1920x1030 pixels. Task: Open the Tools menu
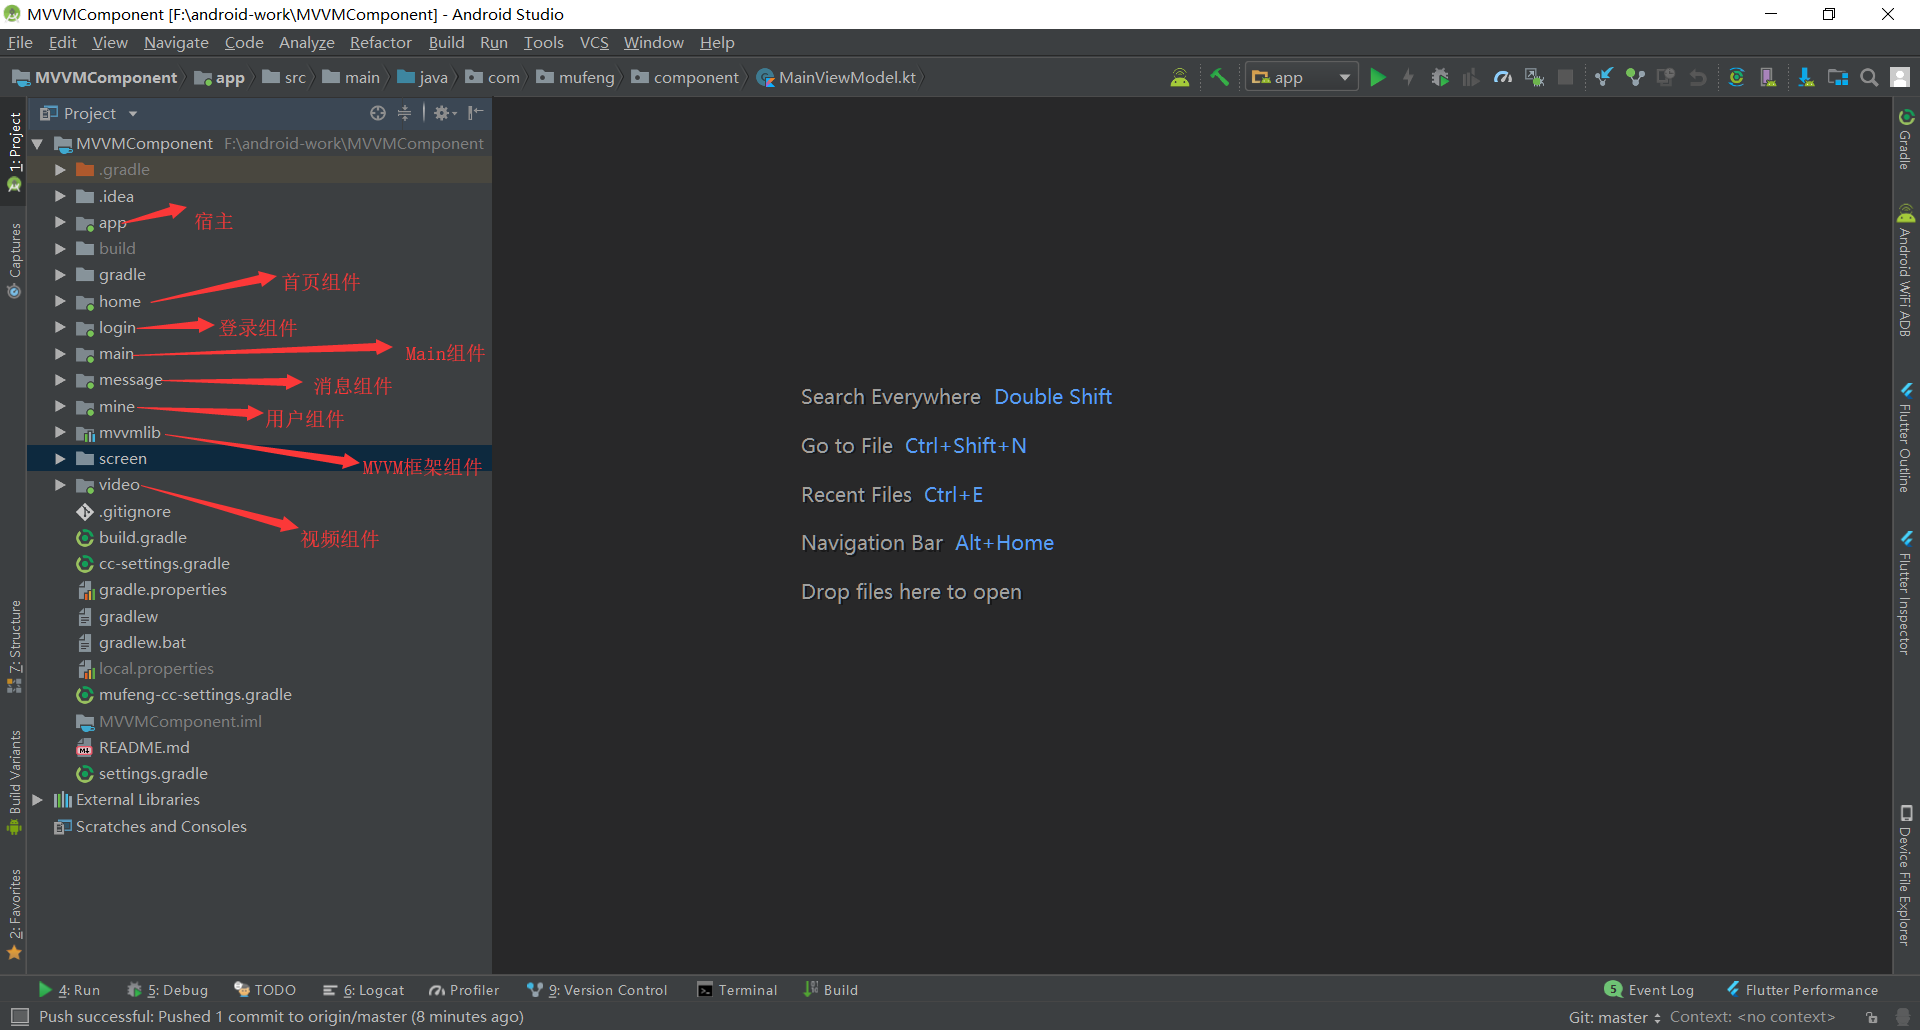tap(543, 42)
